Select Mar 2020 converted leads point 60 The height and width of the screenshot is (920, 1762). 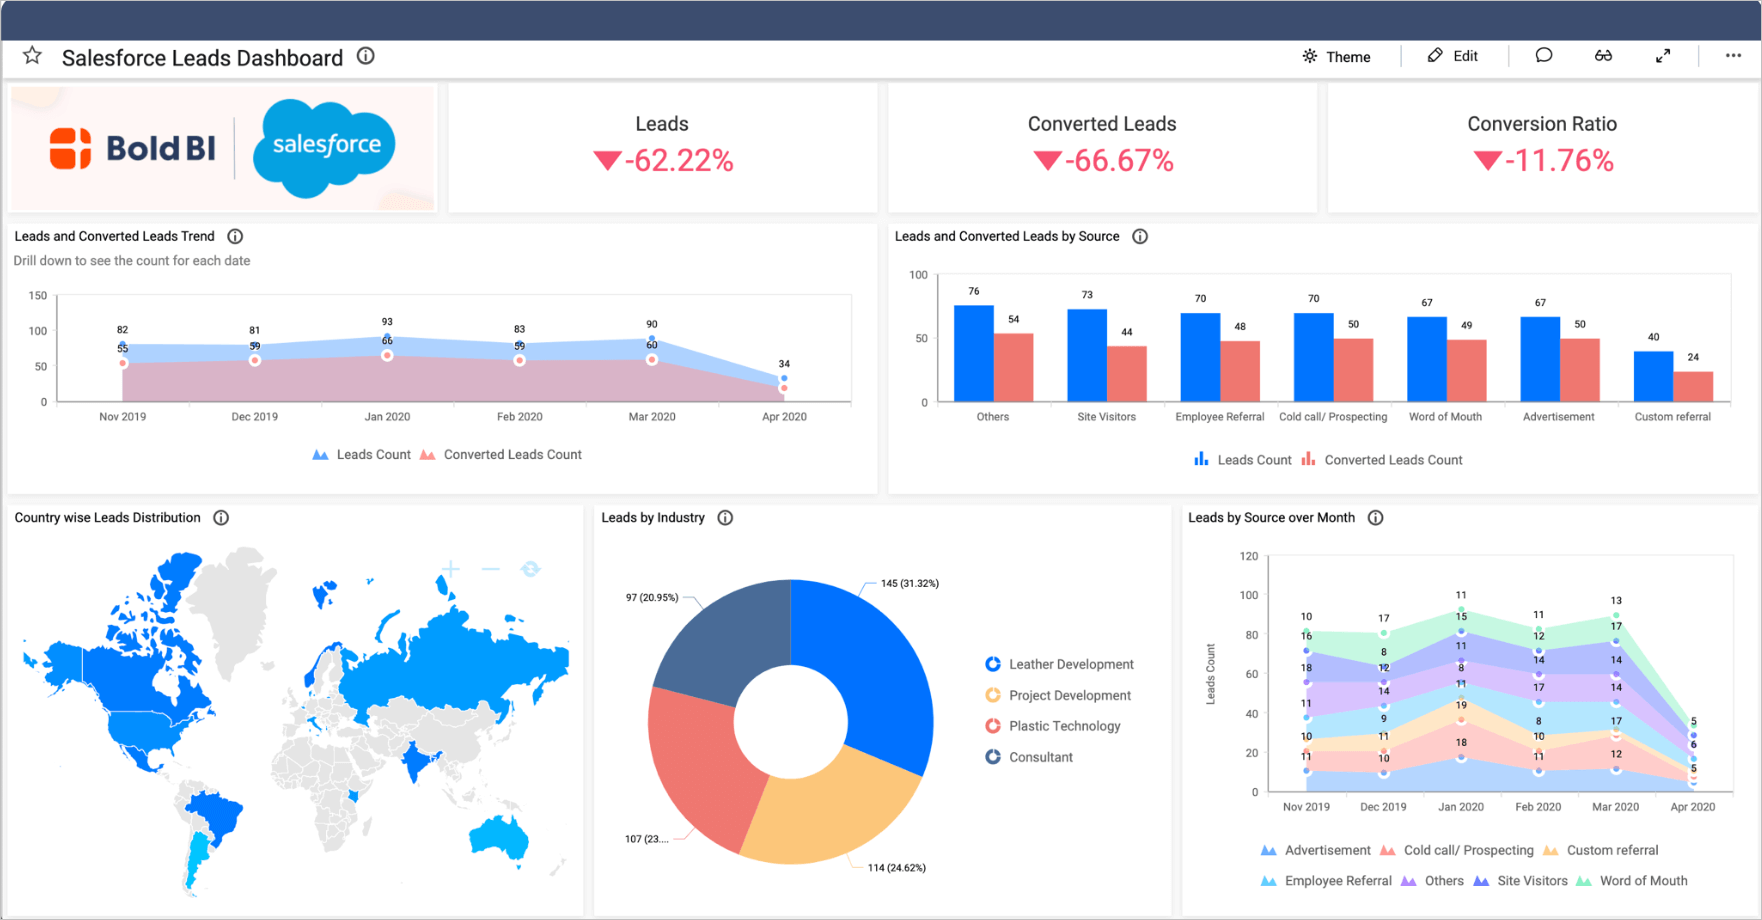[x=652, y=359]
